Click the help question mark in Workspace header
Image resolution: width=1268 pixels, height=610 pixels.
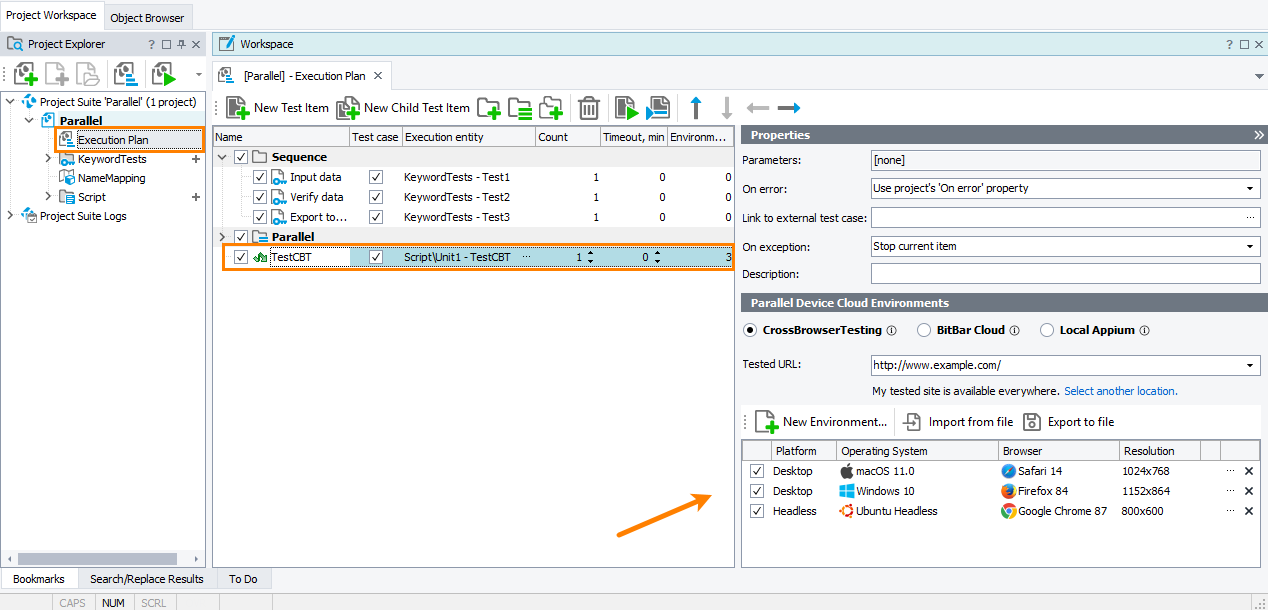(1230, 44)
